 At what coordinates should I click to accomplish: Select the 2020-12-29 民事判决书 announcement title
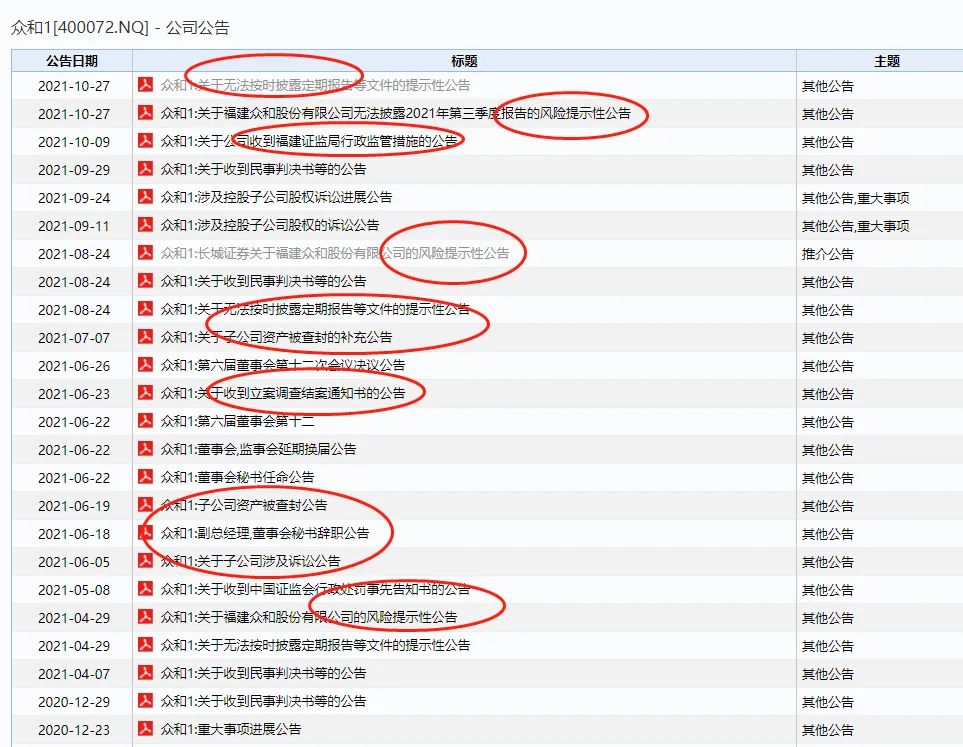[263, 701]
